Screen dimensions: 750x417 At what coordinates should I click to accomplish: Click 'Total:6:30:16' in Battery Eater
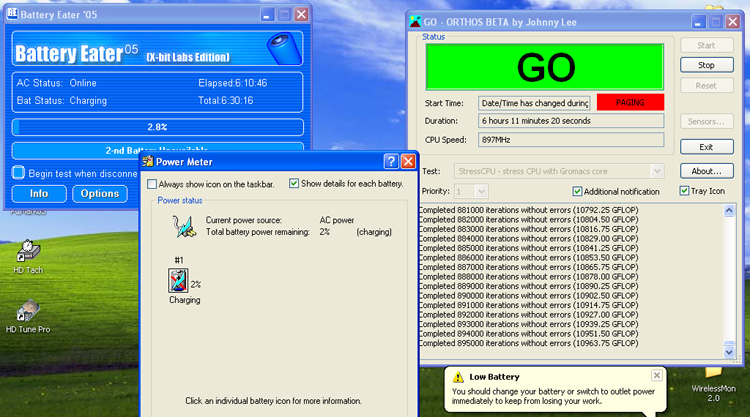[x=226, y=100]
